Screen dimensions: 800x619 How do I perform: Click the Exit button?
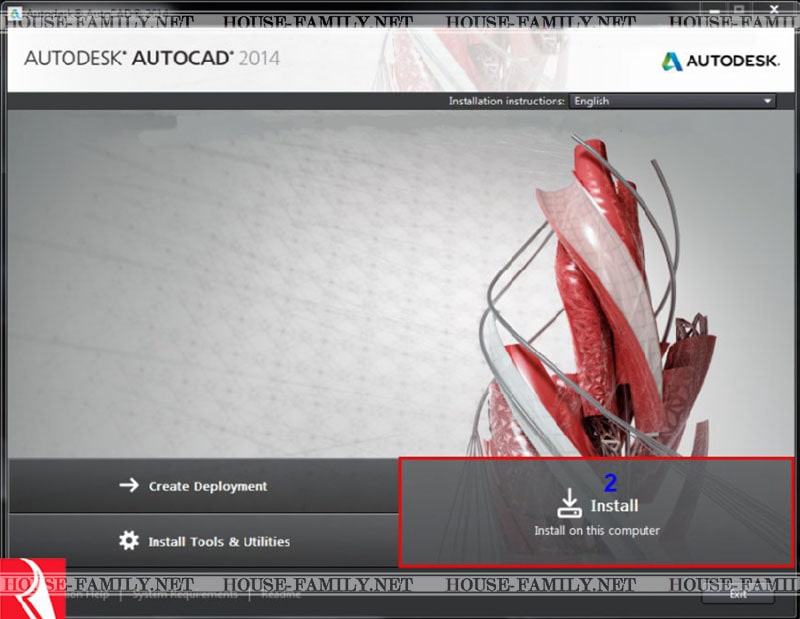click(738, 594)
